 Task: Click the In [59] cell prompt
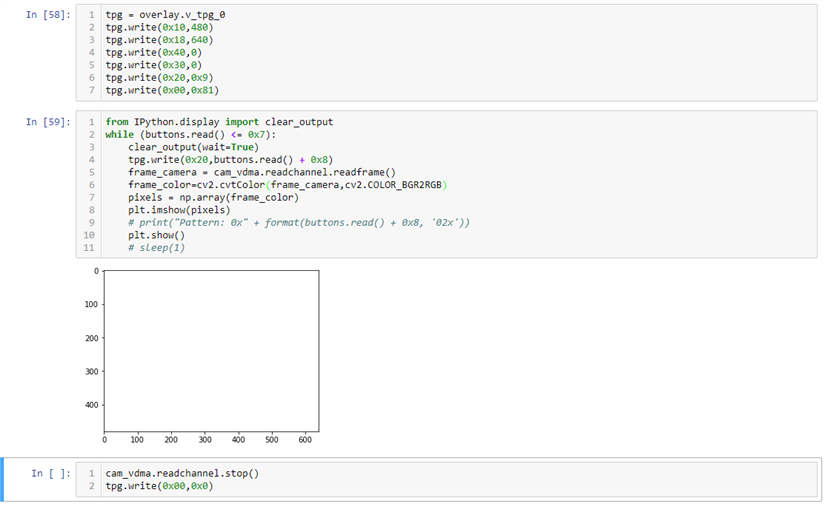pyautogui.click(x=47, y=122)
